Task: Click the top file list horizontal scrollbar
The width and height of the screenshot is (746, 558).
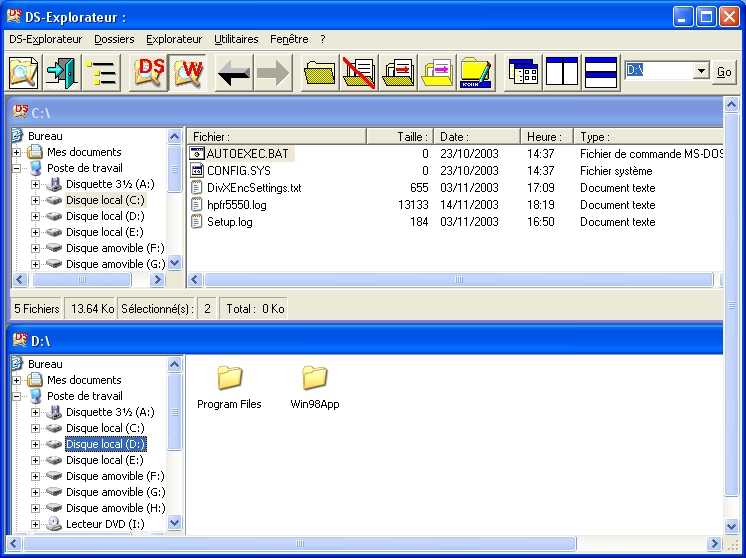Action: tap(450, 280)
